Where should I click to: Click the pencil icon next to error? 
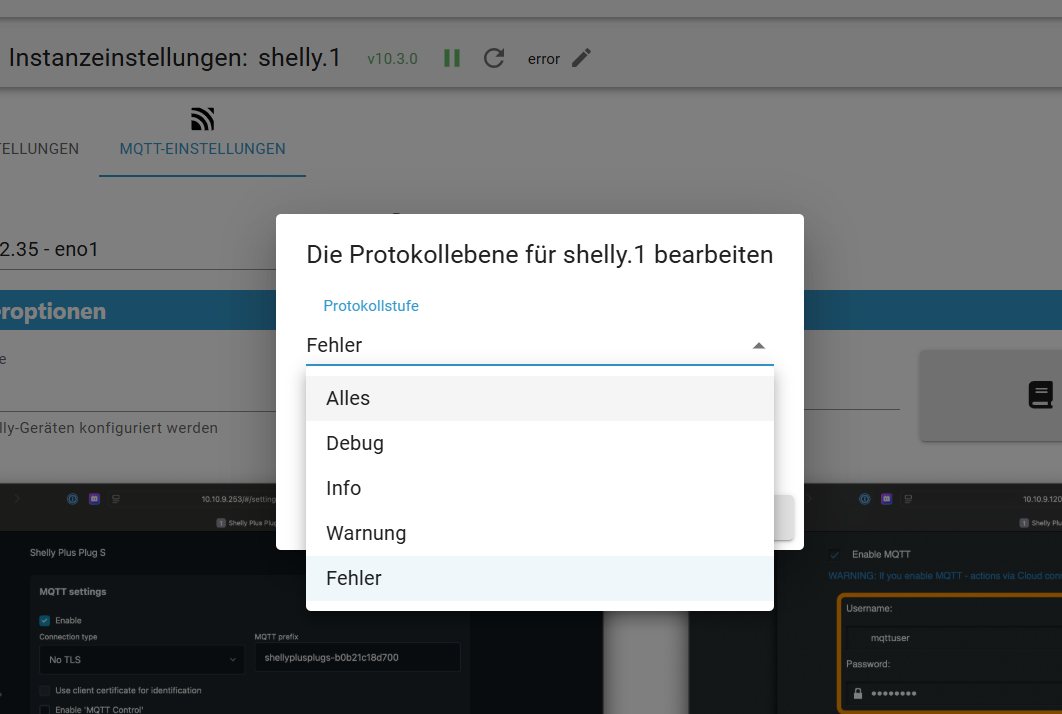pos(581,58)
